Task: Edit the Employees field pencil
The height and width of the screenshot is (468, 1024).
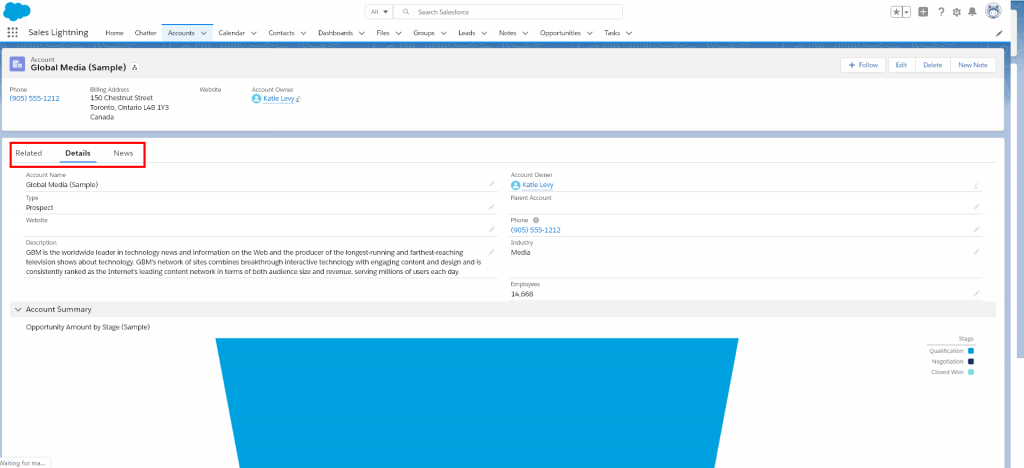Action: pos(976,294)
